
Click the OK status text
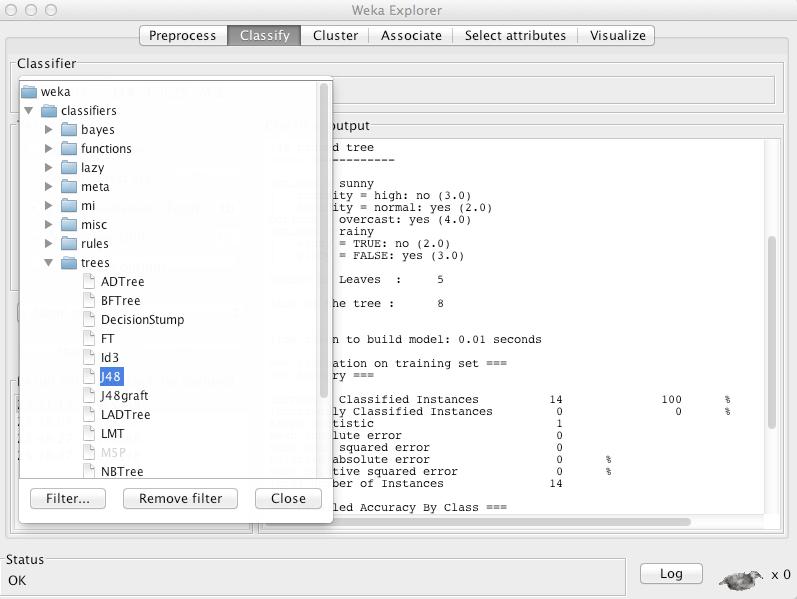coord(17,580)
